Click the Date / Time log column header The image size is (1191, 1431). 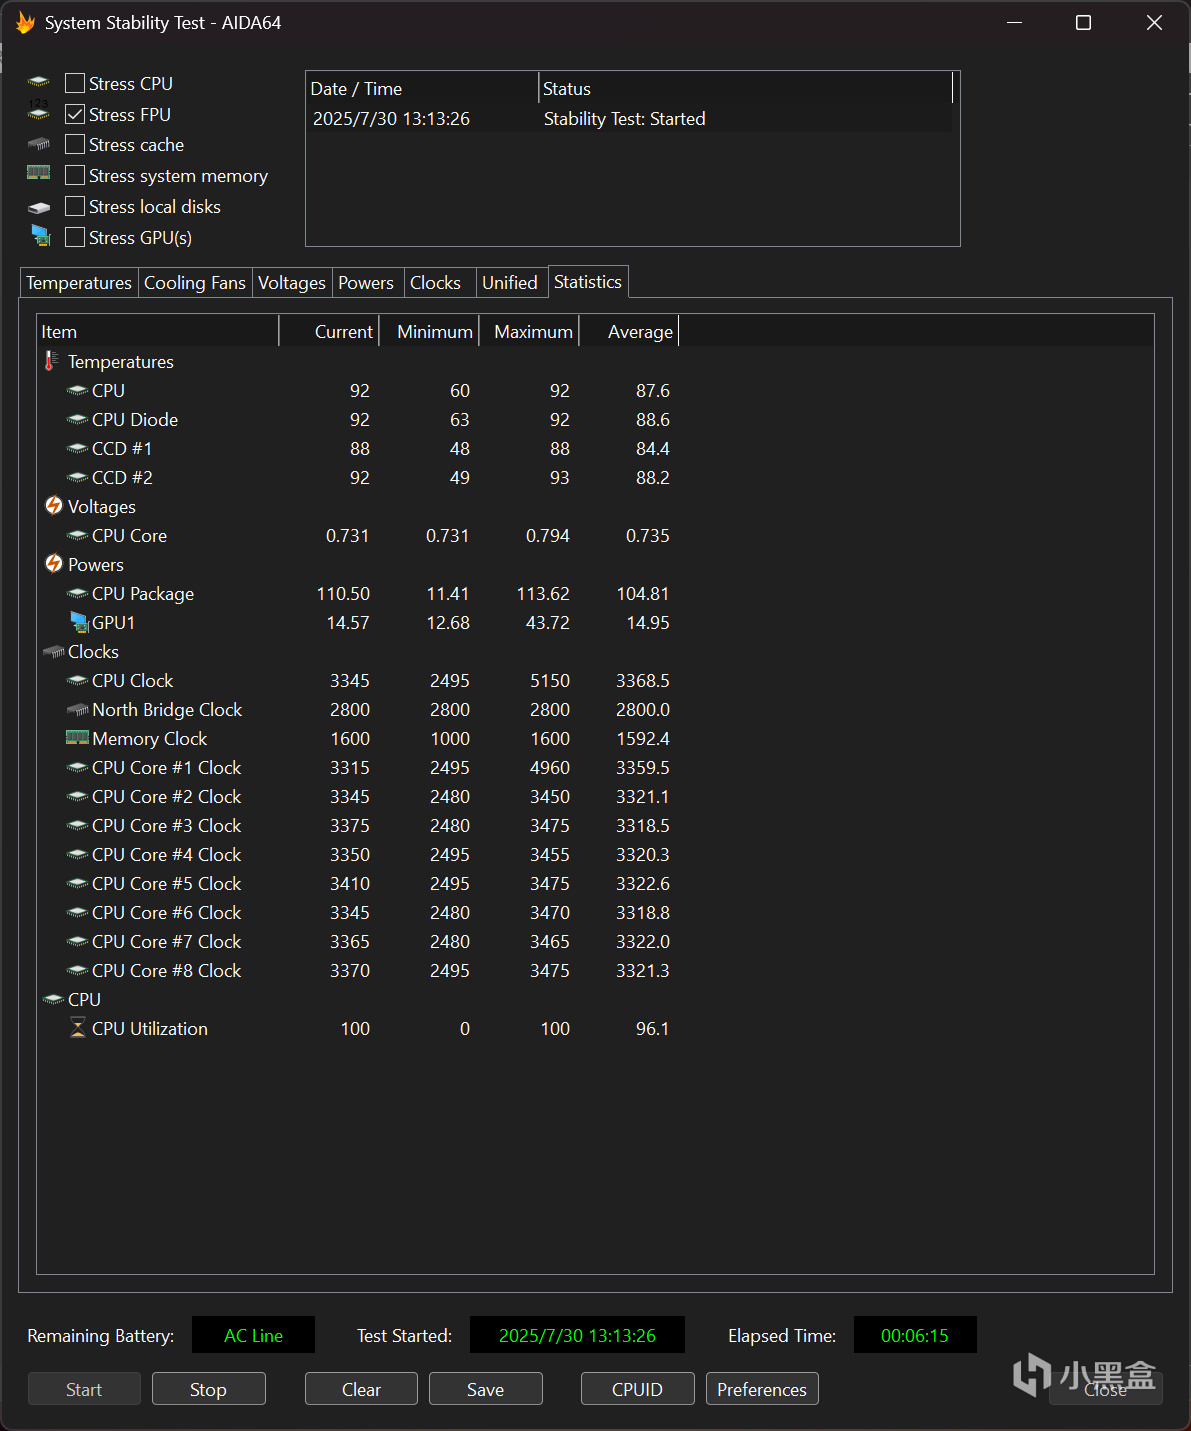pos(422,88)
